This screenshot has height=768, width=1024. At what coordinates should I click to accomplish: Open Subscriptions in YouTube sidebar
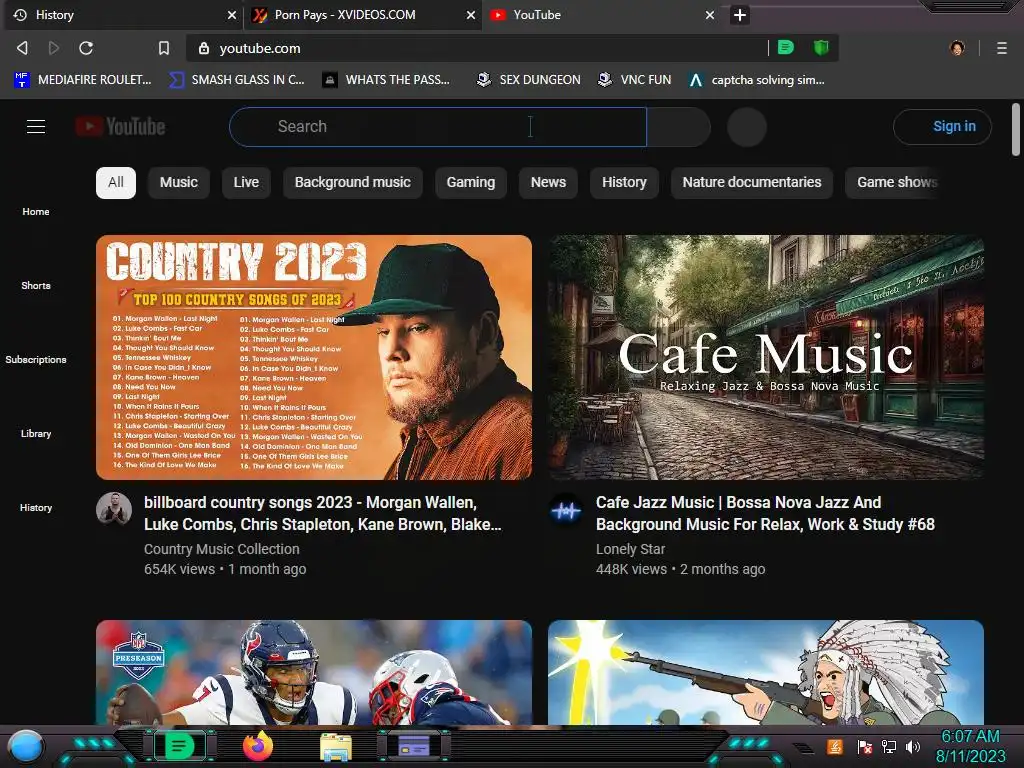coord(36,359)
